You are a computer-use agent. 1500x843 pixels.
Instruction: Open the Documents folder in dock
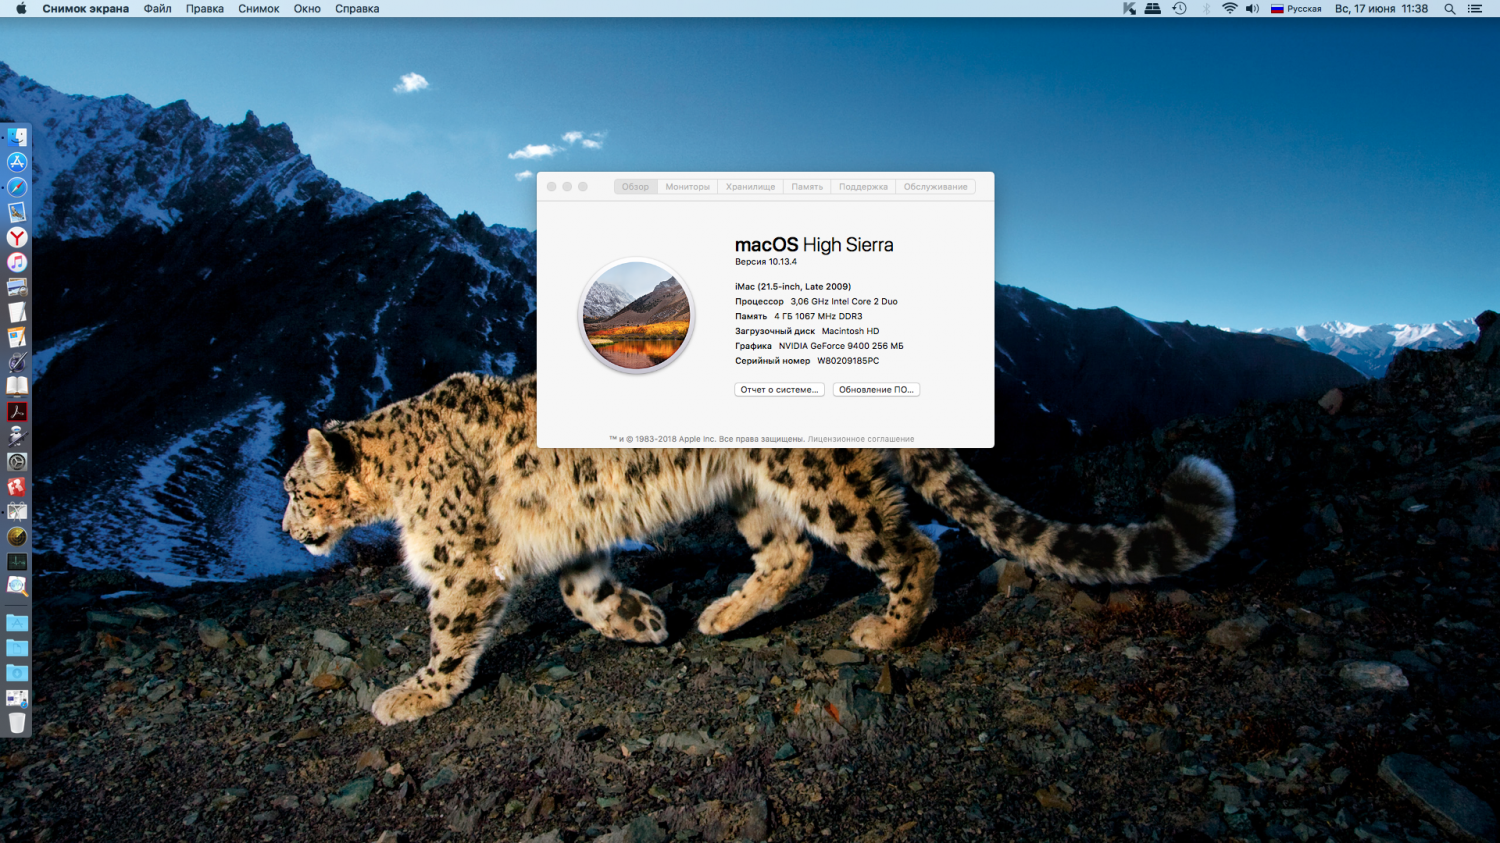[x=17, y=648]
